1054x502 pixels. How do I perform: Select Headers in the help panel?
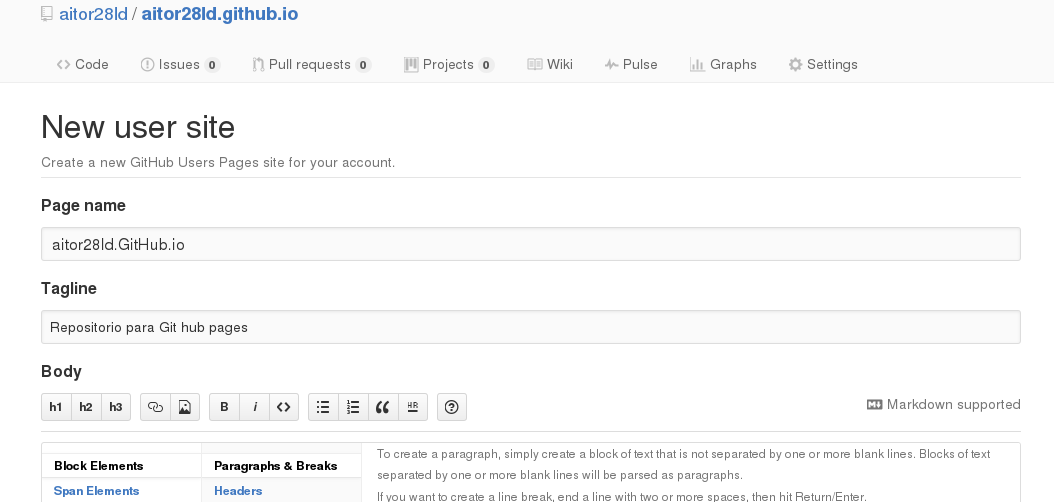[238, 491]
